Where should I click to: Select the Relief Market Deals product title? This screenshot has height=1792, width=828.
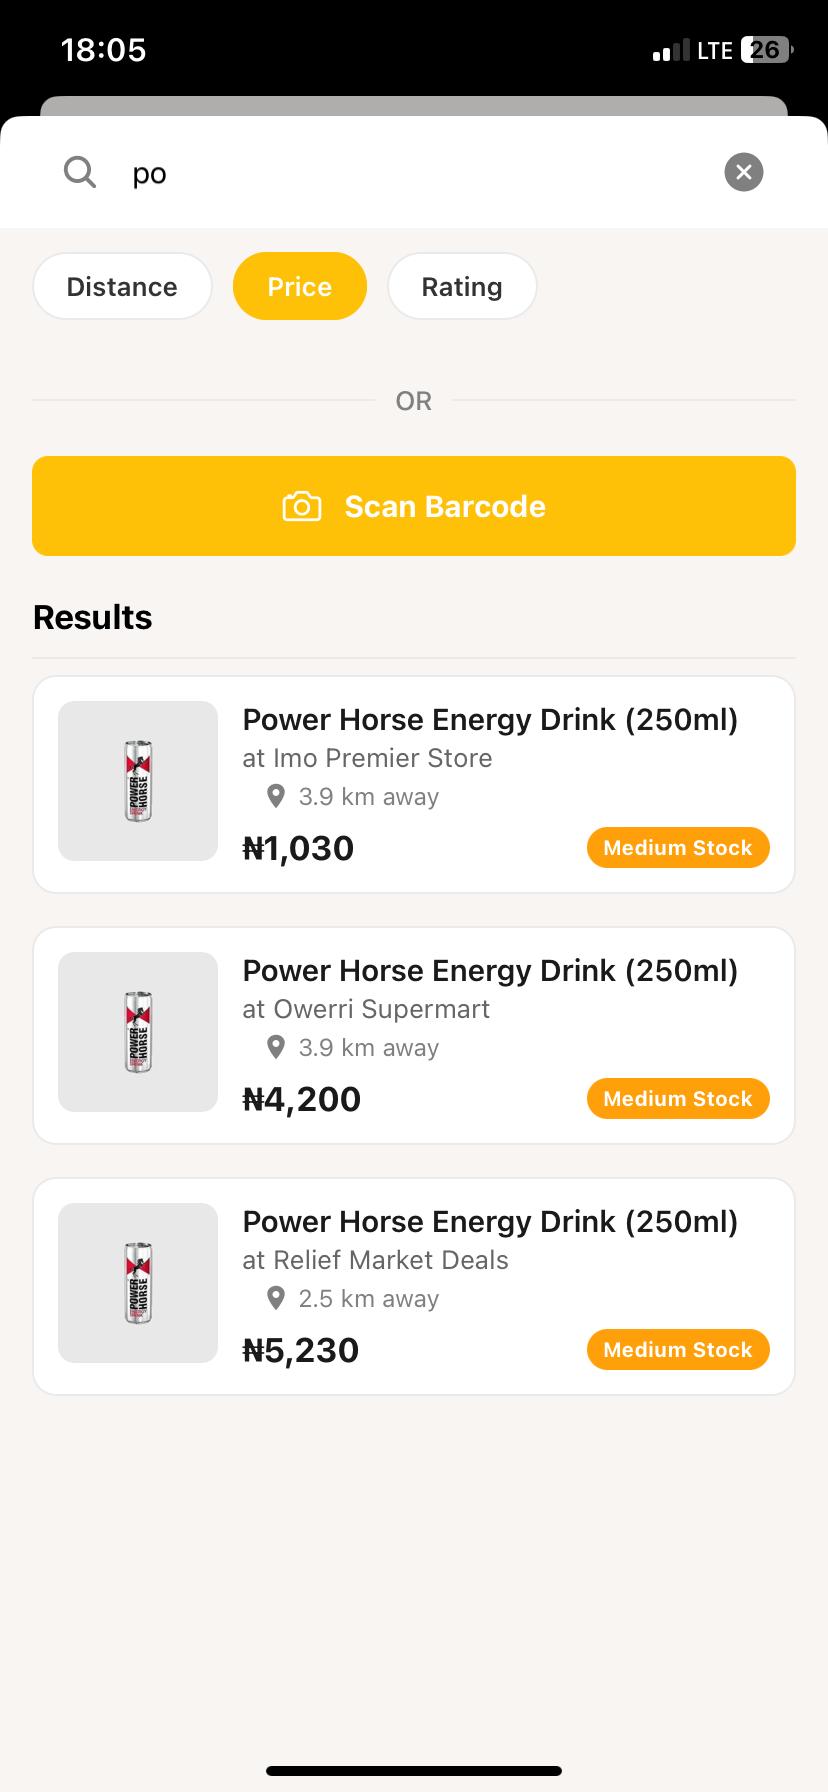[x=490, y=1222]
